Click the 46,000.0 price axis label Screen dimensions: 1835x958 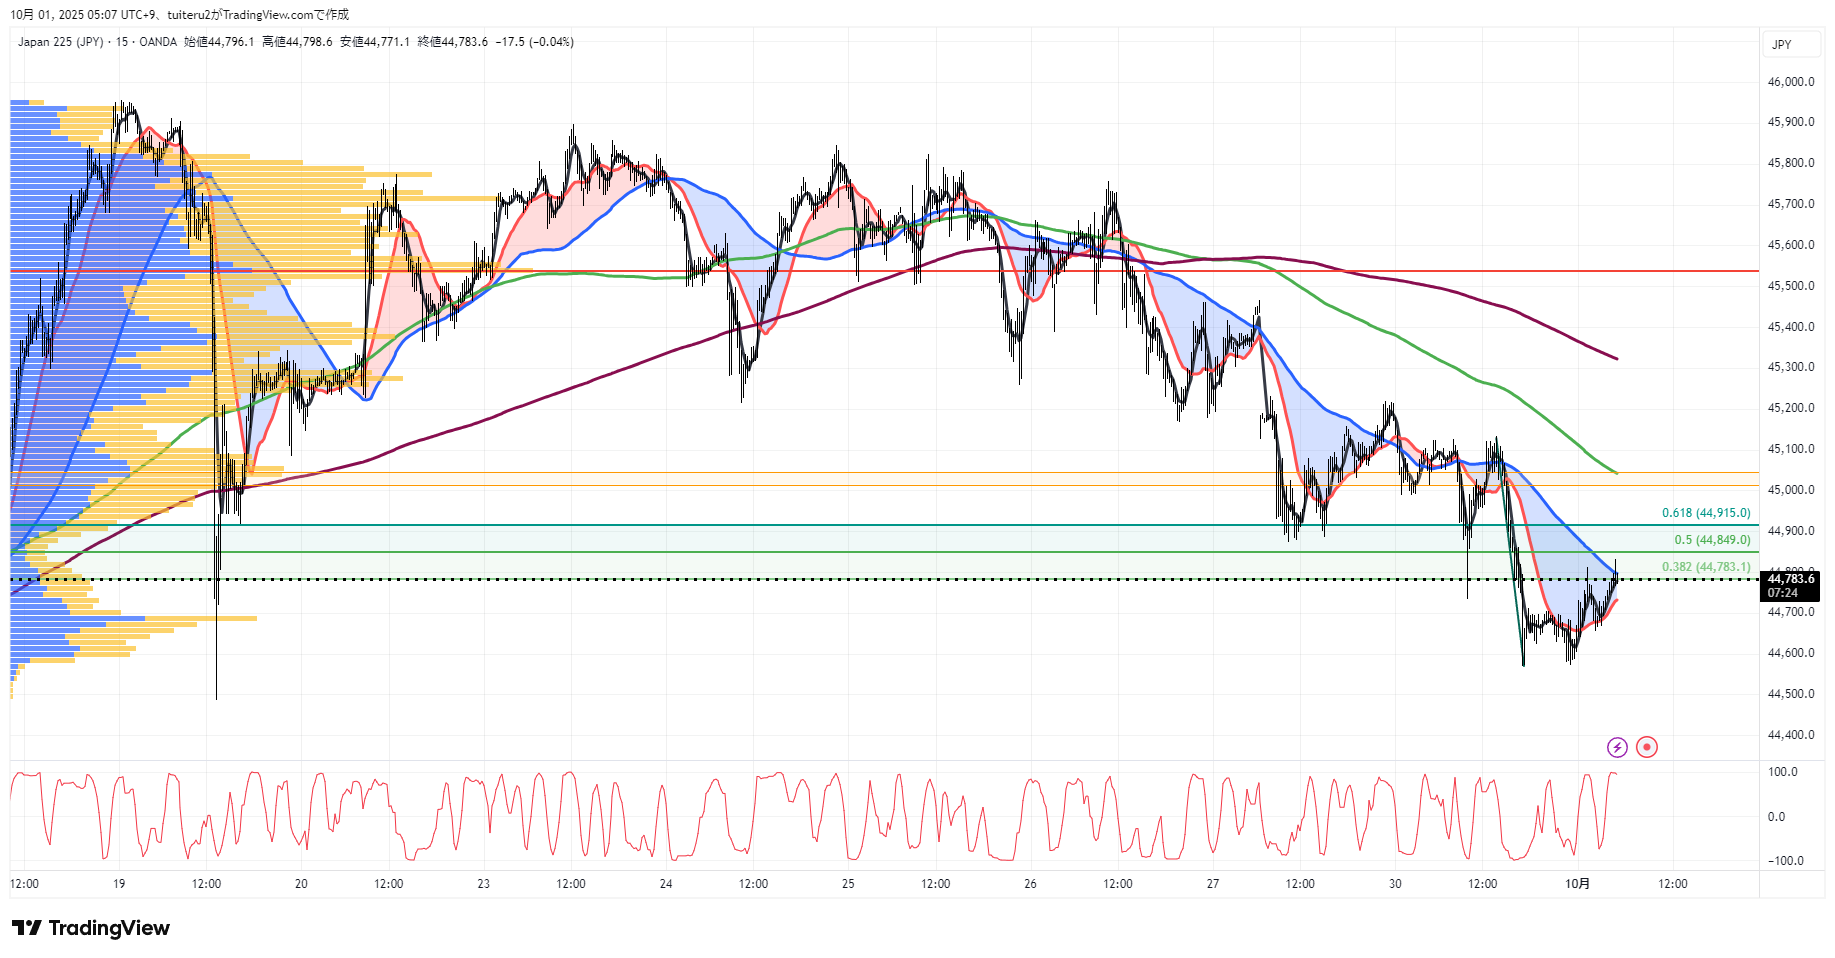[1791, 82]
